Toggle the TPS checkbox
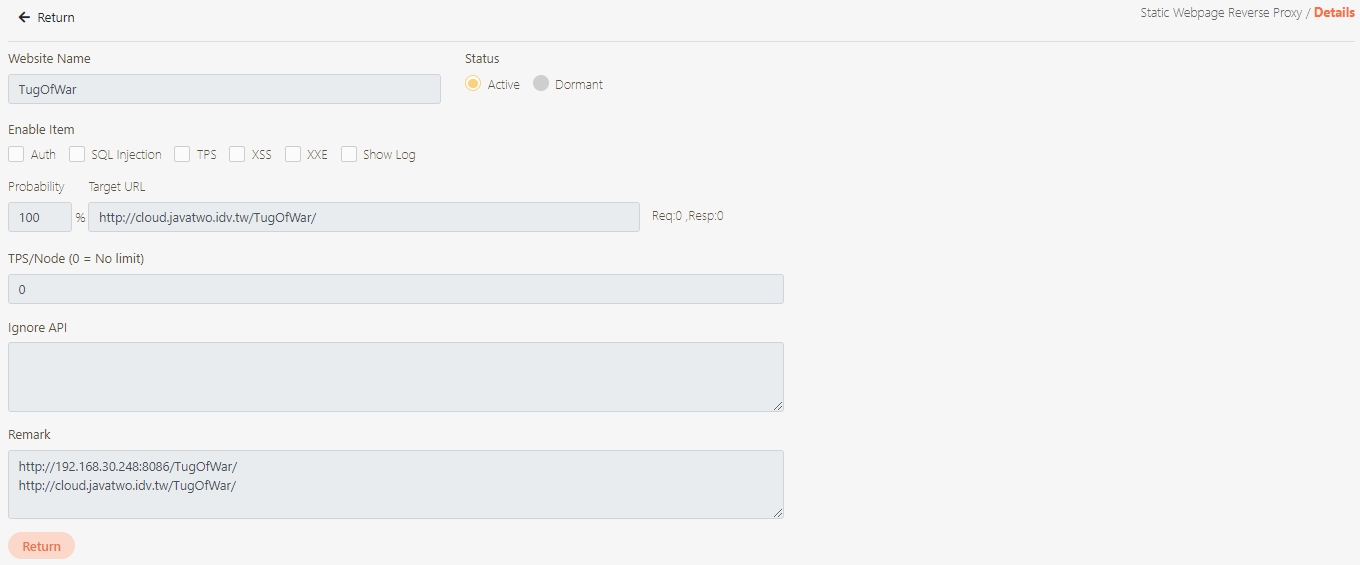The width and height of the screenshot is (1360, 565). 182,154
